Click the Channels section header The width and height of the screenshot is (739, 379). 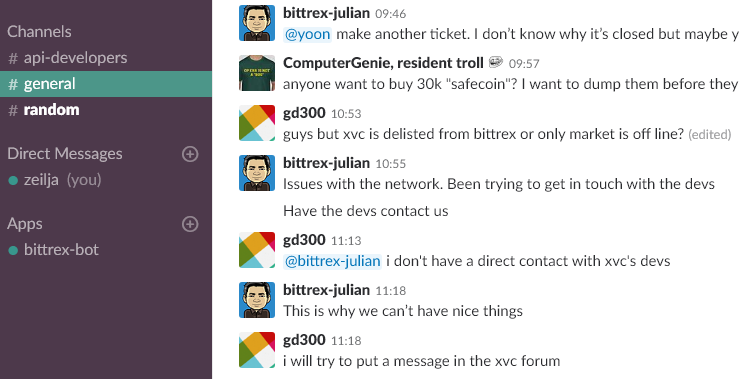pos(39,32)
